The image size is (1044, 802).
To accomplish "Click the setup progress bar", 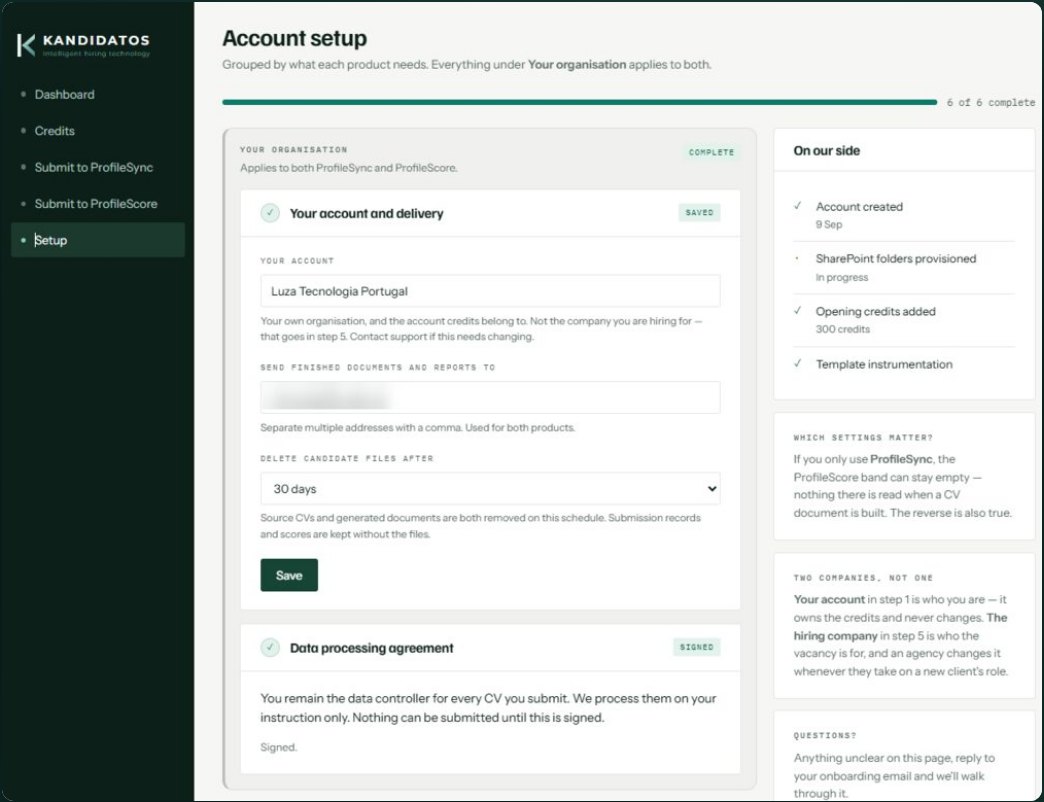I will [x=579, y=102].
